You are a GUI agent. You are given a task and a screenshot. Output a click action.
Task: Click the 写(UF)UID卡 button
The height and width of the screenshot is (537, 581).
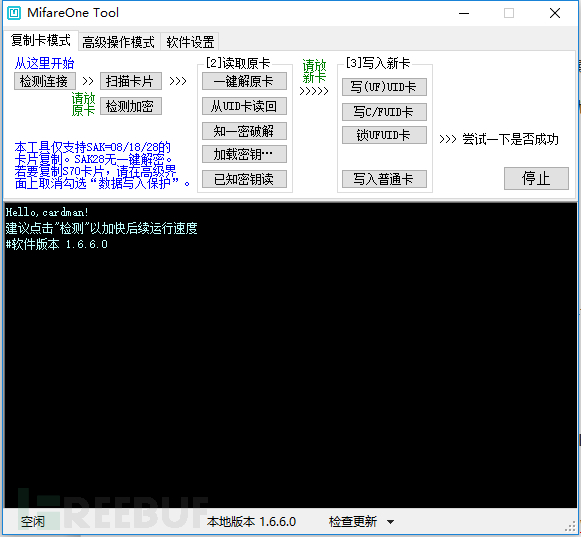(x=384, y=87)
